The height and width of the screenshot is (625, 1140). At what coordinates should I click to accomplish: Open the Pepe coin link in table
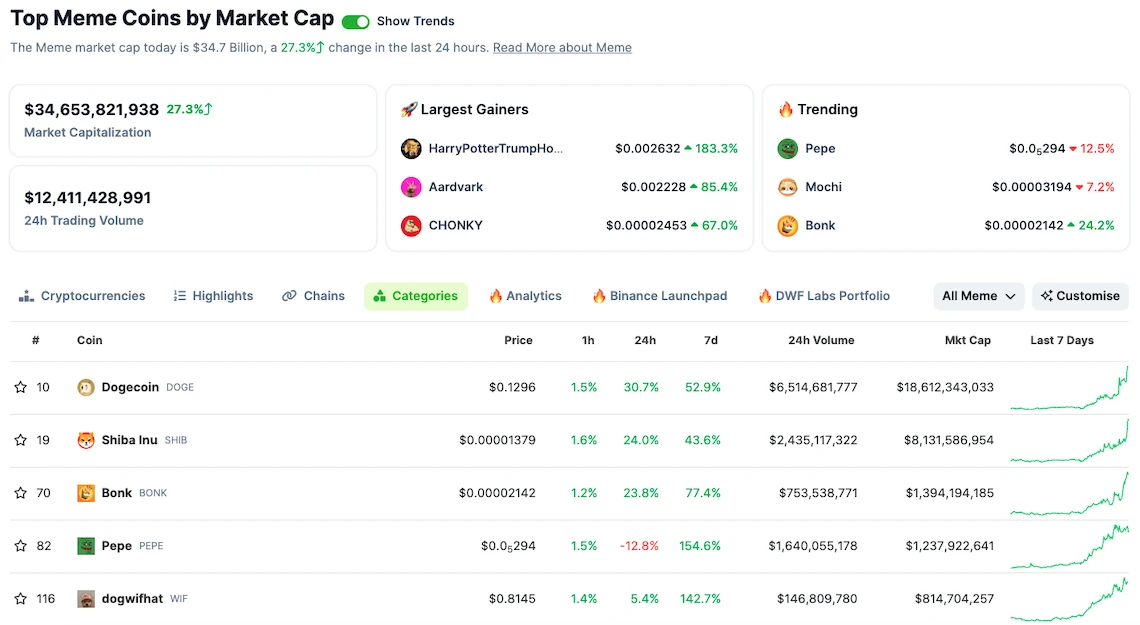coord(116,546)
